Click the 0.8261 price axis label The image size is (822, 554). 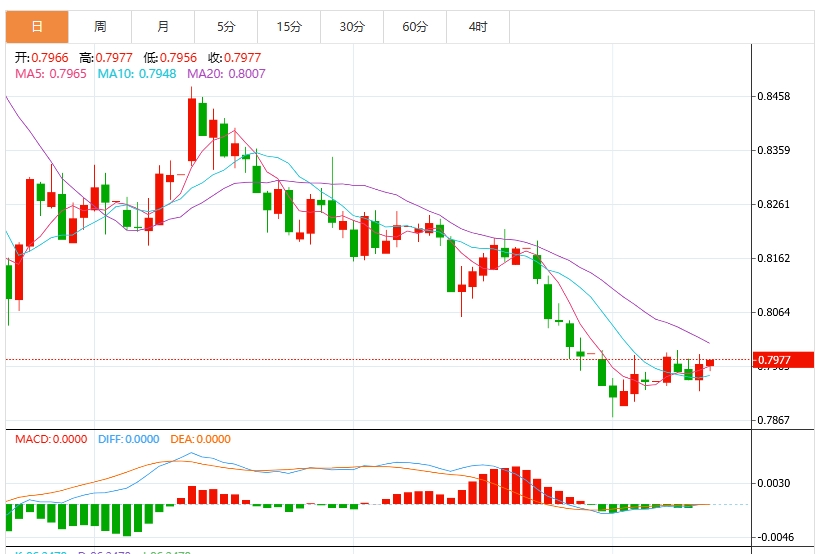click(773, 204)
